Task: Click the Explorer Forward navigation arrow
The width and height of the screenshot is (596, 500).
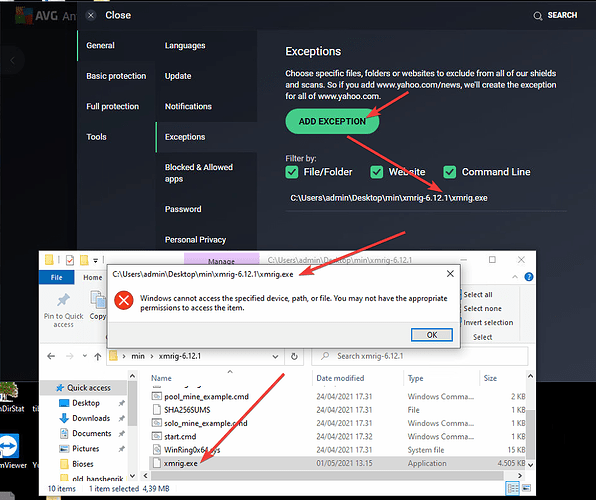Action: pyautogui.click(x=70, y=356)
